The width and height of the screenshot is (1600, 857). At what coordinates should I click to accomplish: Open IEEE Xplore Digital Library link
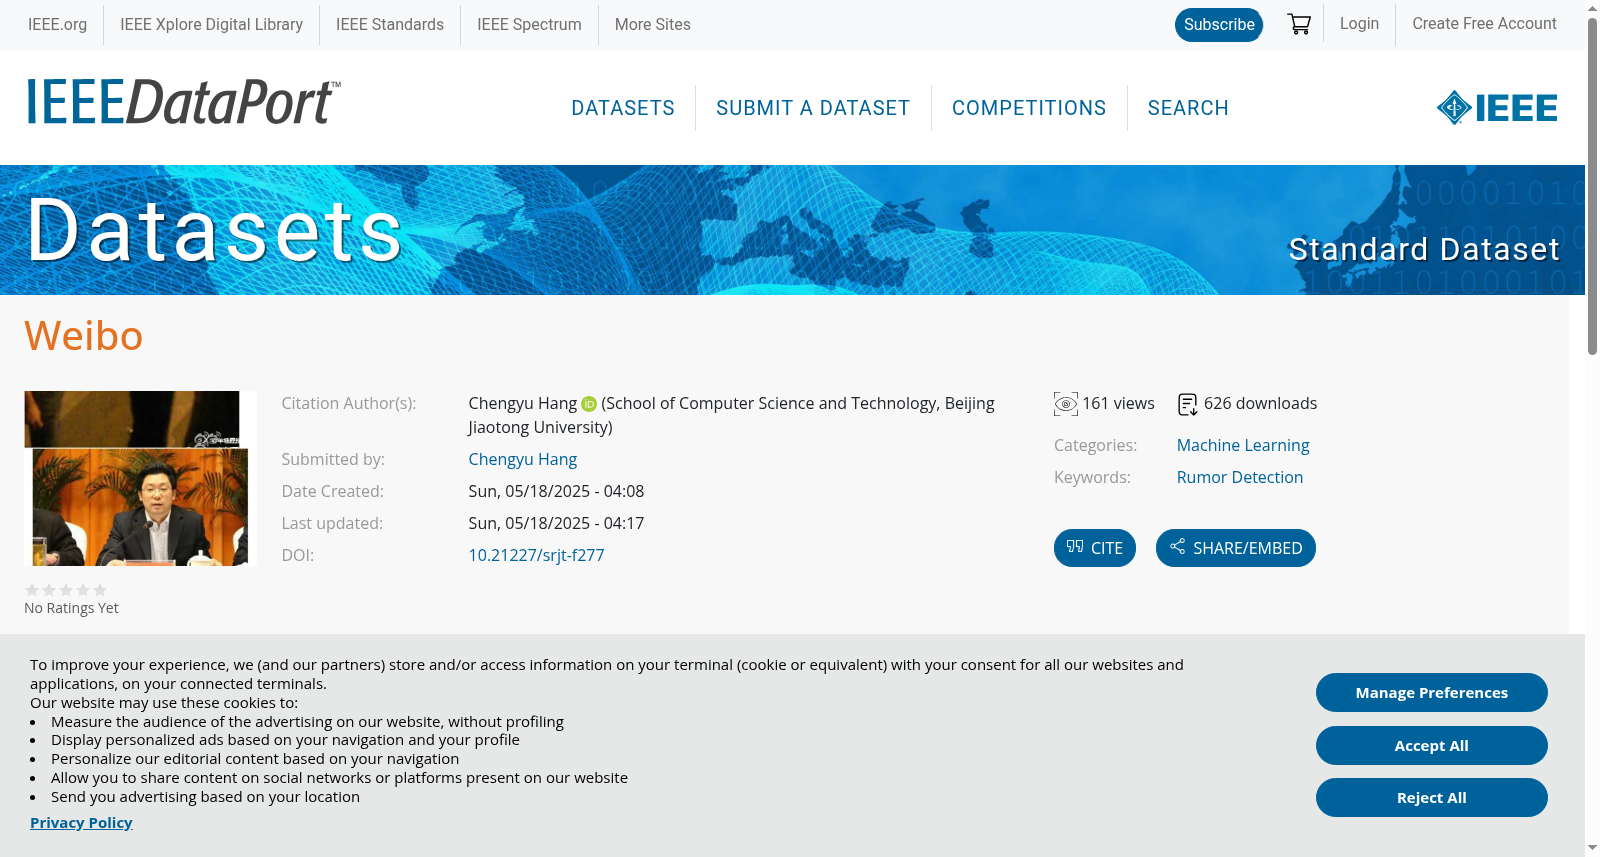coord(211,24)
